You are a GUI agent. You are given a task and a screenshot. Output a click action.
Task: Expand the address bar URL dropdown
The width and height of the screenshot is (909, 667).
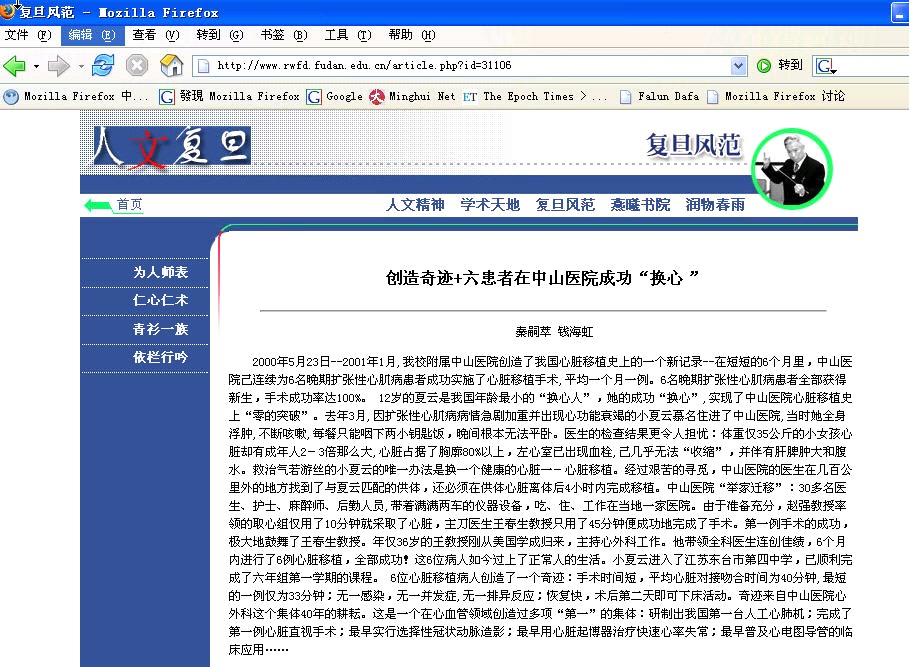pos(739,66)
